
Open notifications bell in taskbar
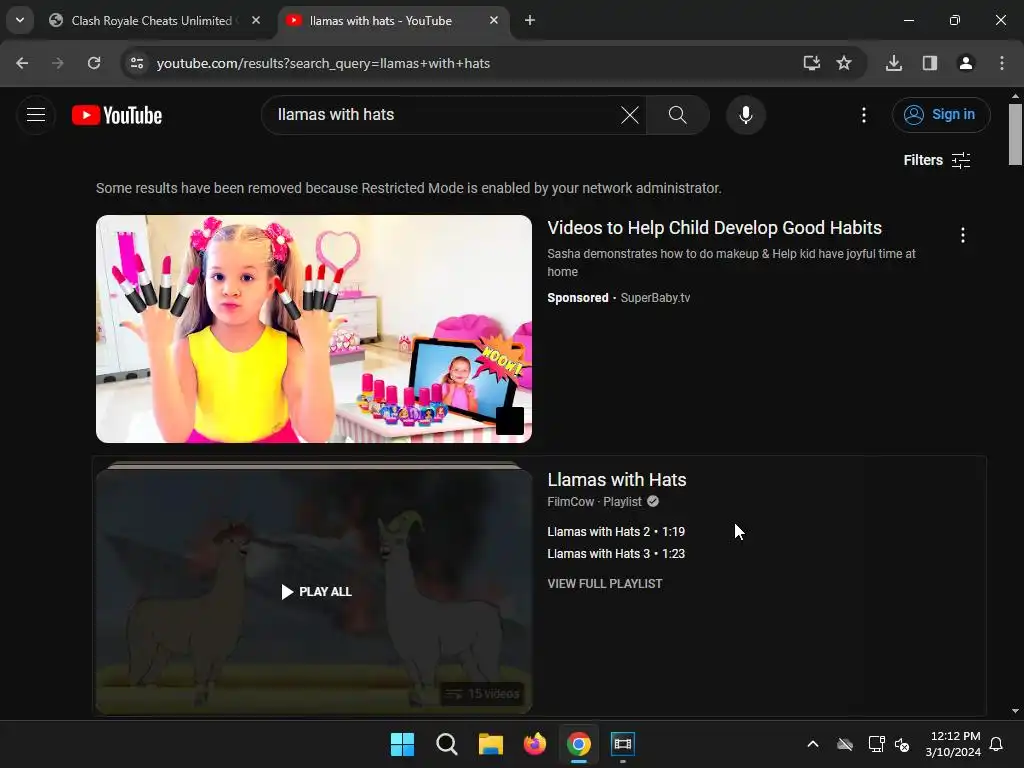997,744
